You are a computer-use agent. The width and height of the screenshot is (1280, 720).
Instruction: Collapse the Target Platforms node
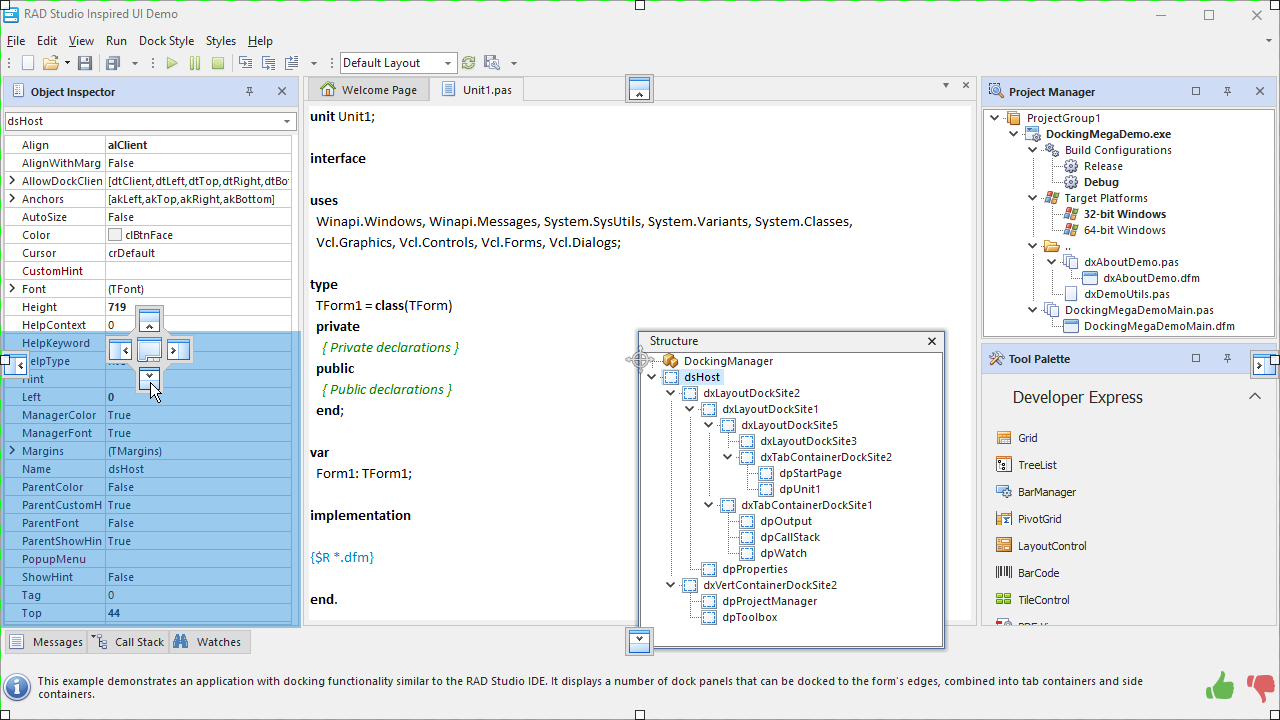pos(1033,198)
